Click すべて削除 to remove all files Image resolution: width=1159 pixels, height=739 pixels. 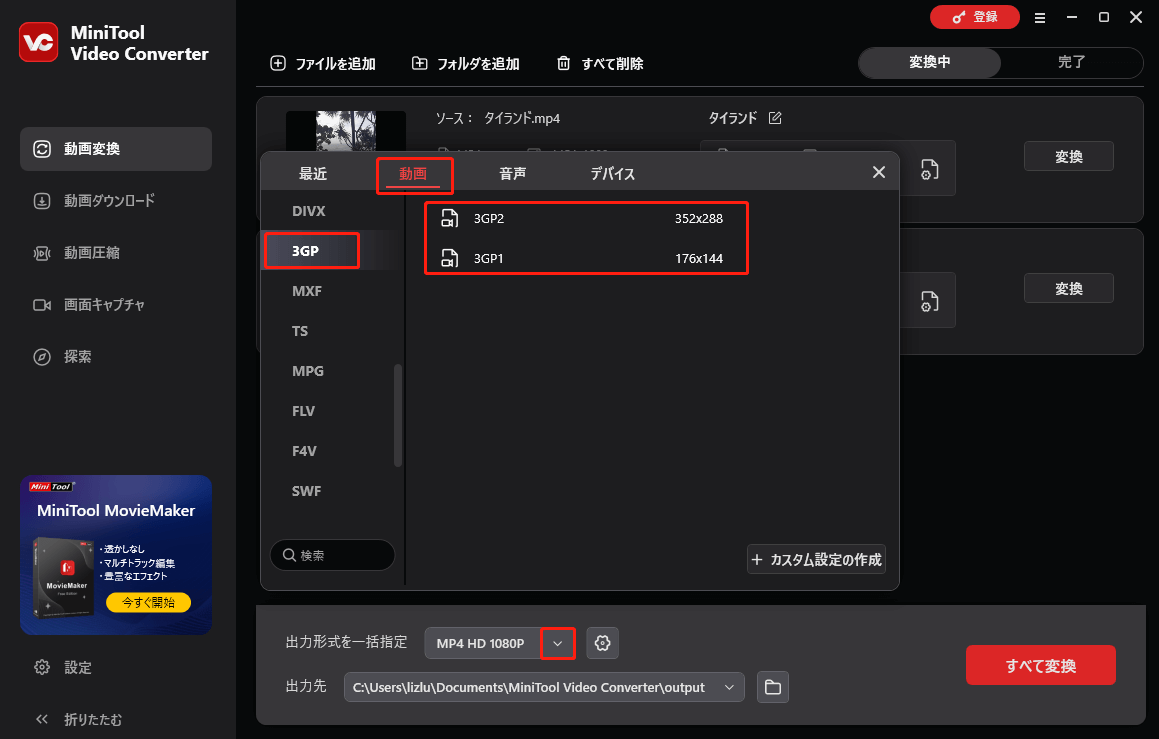[x=599, y=64]
